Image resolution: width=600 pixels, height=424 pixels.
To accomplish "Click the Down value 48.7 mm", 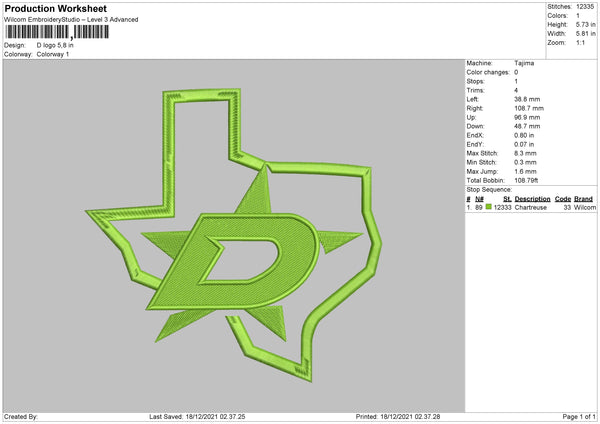I will click(x=527, y=126).
